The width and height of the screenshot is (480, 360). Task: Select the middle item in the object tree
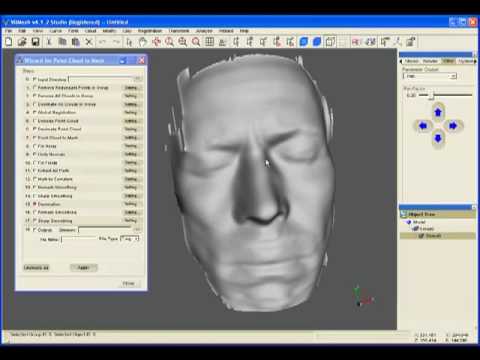point(426,229)
